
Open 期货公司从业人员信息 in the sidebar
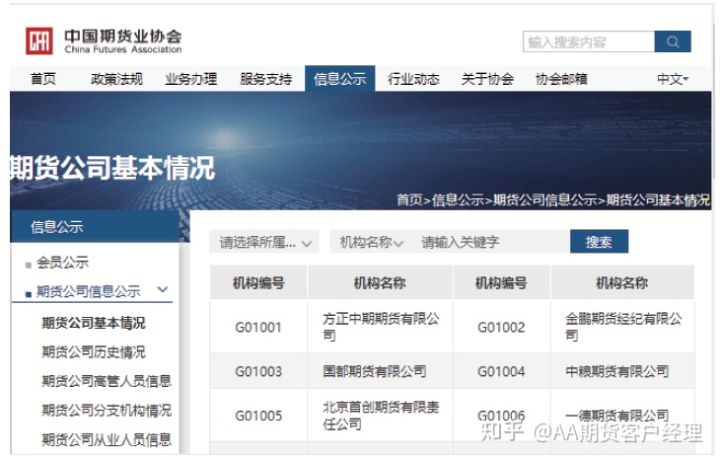(107, 439)
